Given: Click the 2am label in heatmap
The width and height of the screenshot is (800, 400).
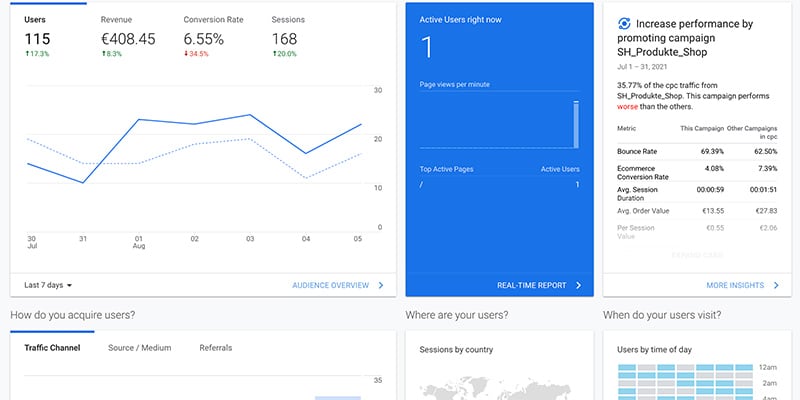Looking at the screenshot, I should click(x=769, y=383).
